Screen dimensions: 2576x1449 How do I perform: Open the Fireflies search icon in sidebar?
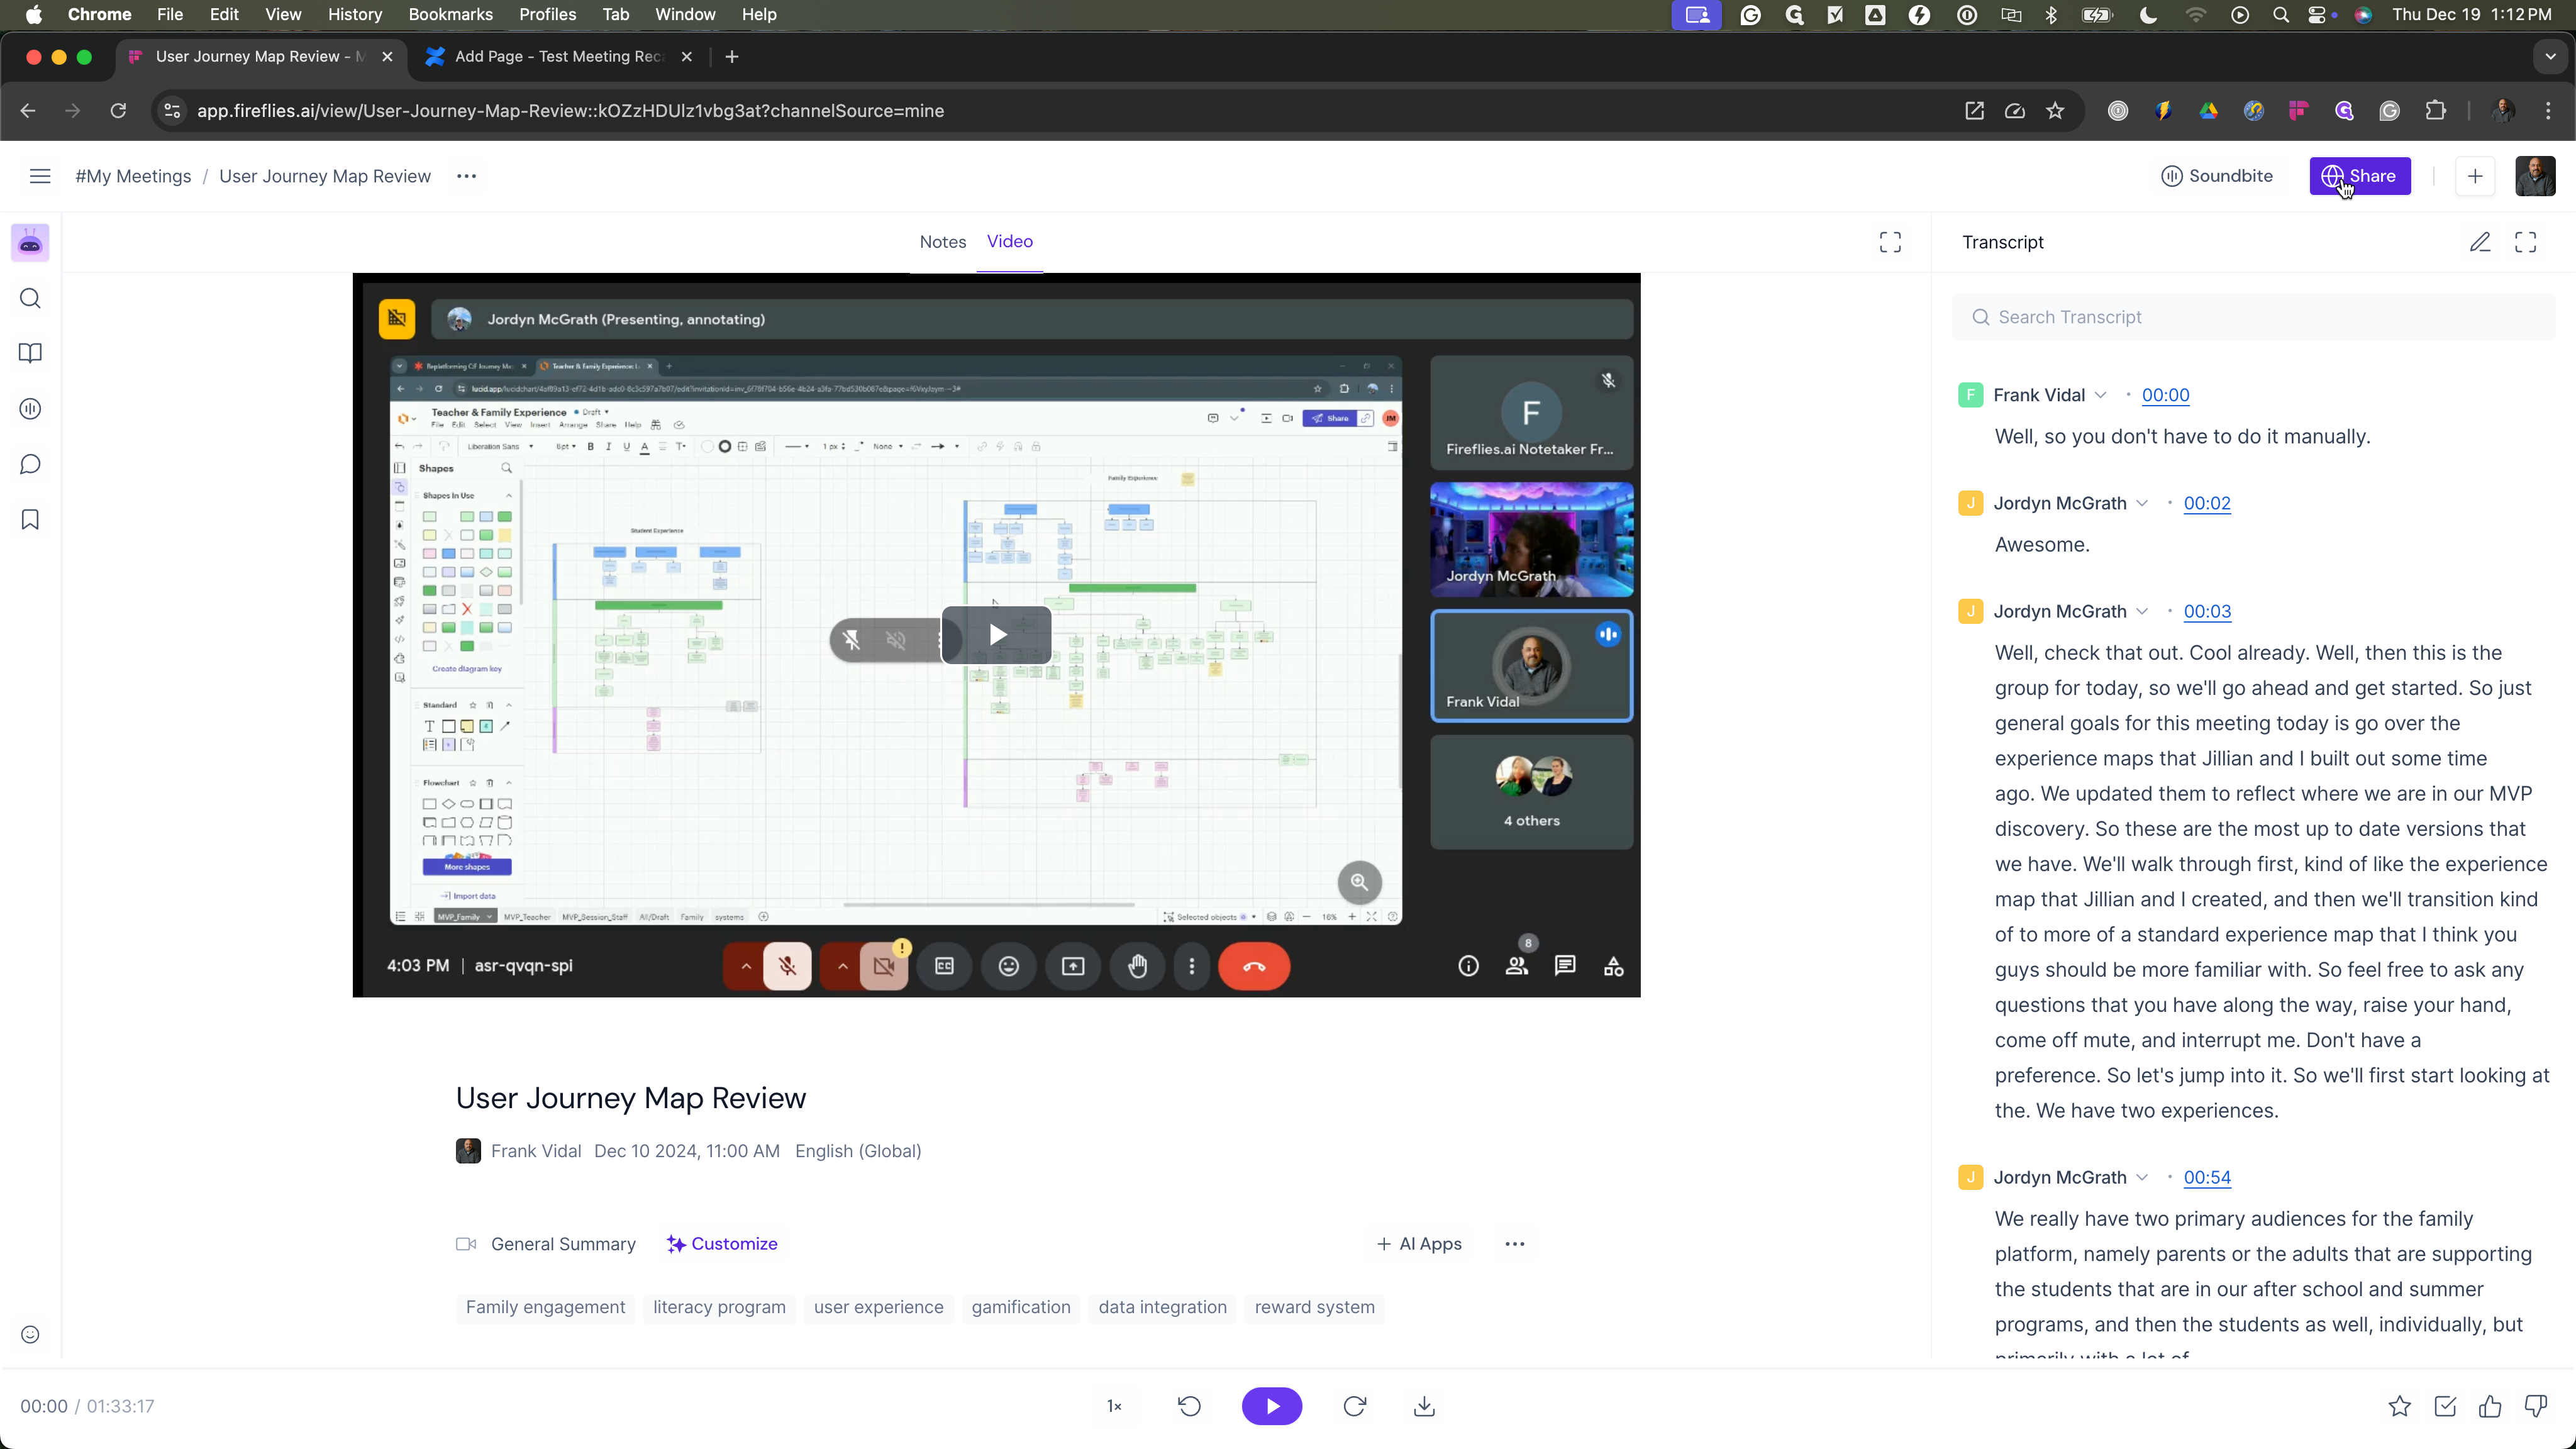[x=30, y=298]
